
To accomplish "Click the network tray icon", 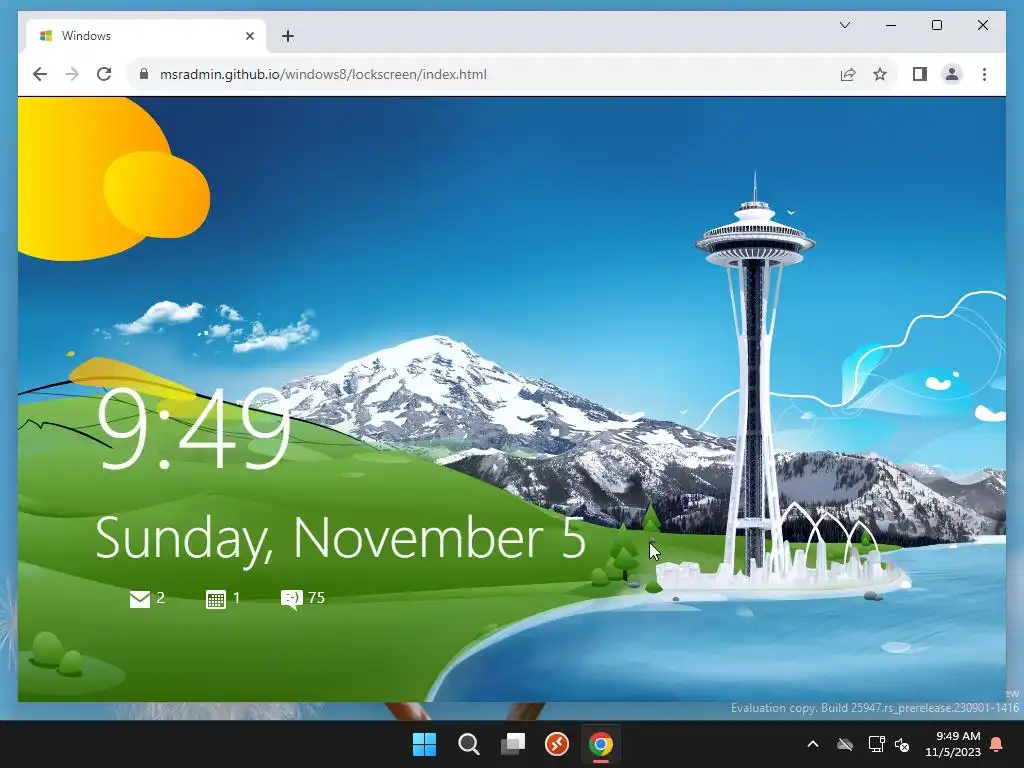I will pyautogui.click(x=876, y=744).
